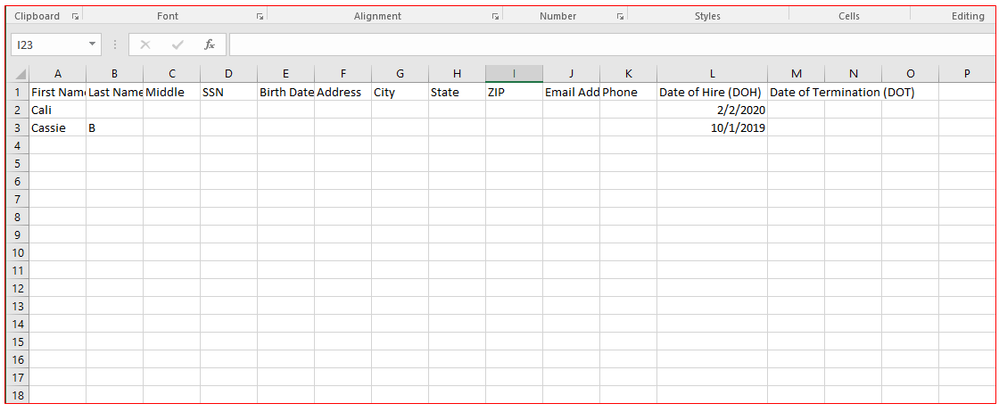Image resolution: width=999 pixels, height=411 pixels.
Task: Click the Insert Function fx icon
Action: click(x=210, y=45)
